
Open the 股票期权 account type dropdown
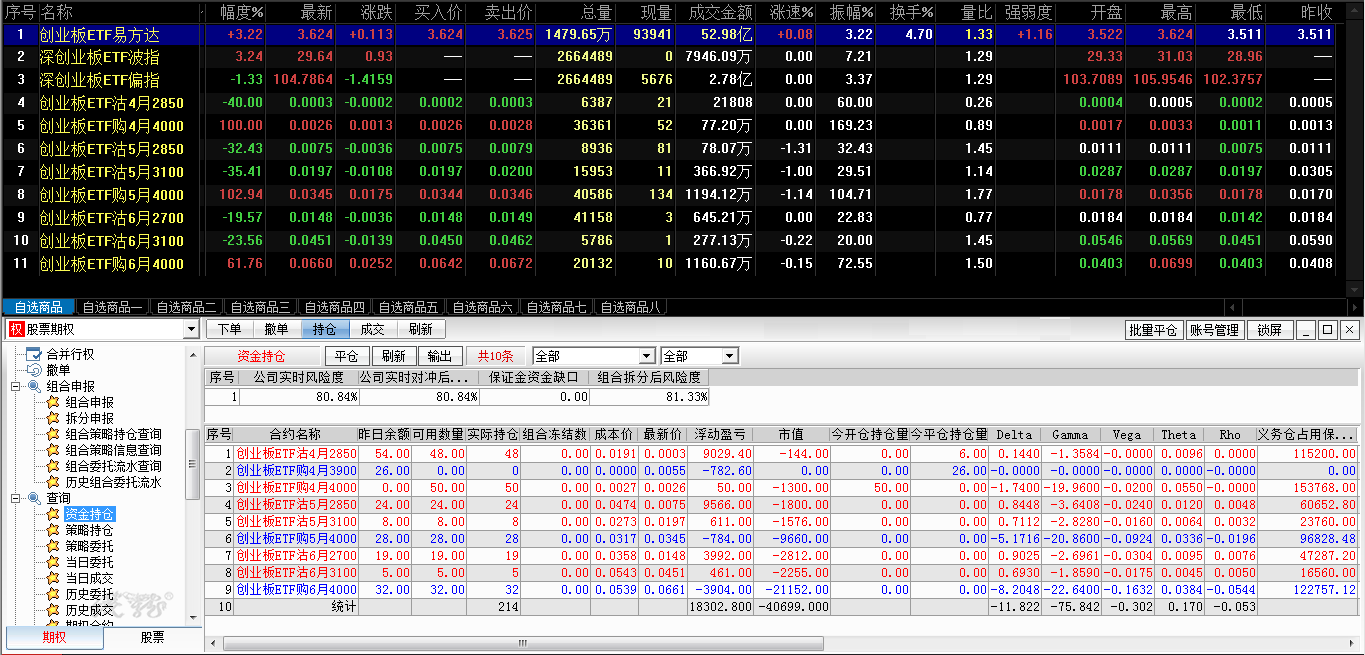point(191,329)
